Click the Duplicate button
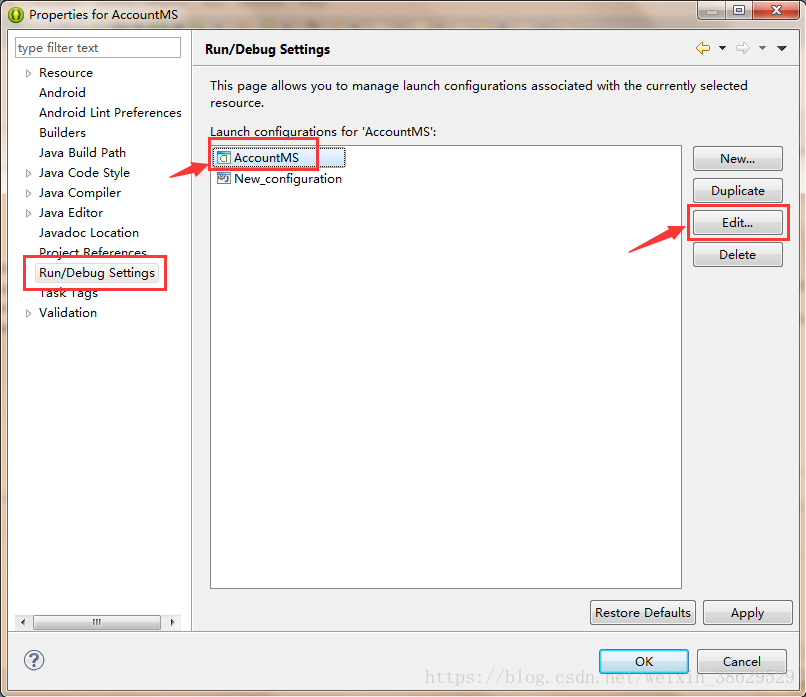The height and width of the screenshot is (697, 806). 738,191
